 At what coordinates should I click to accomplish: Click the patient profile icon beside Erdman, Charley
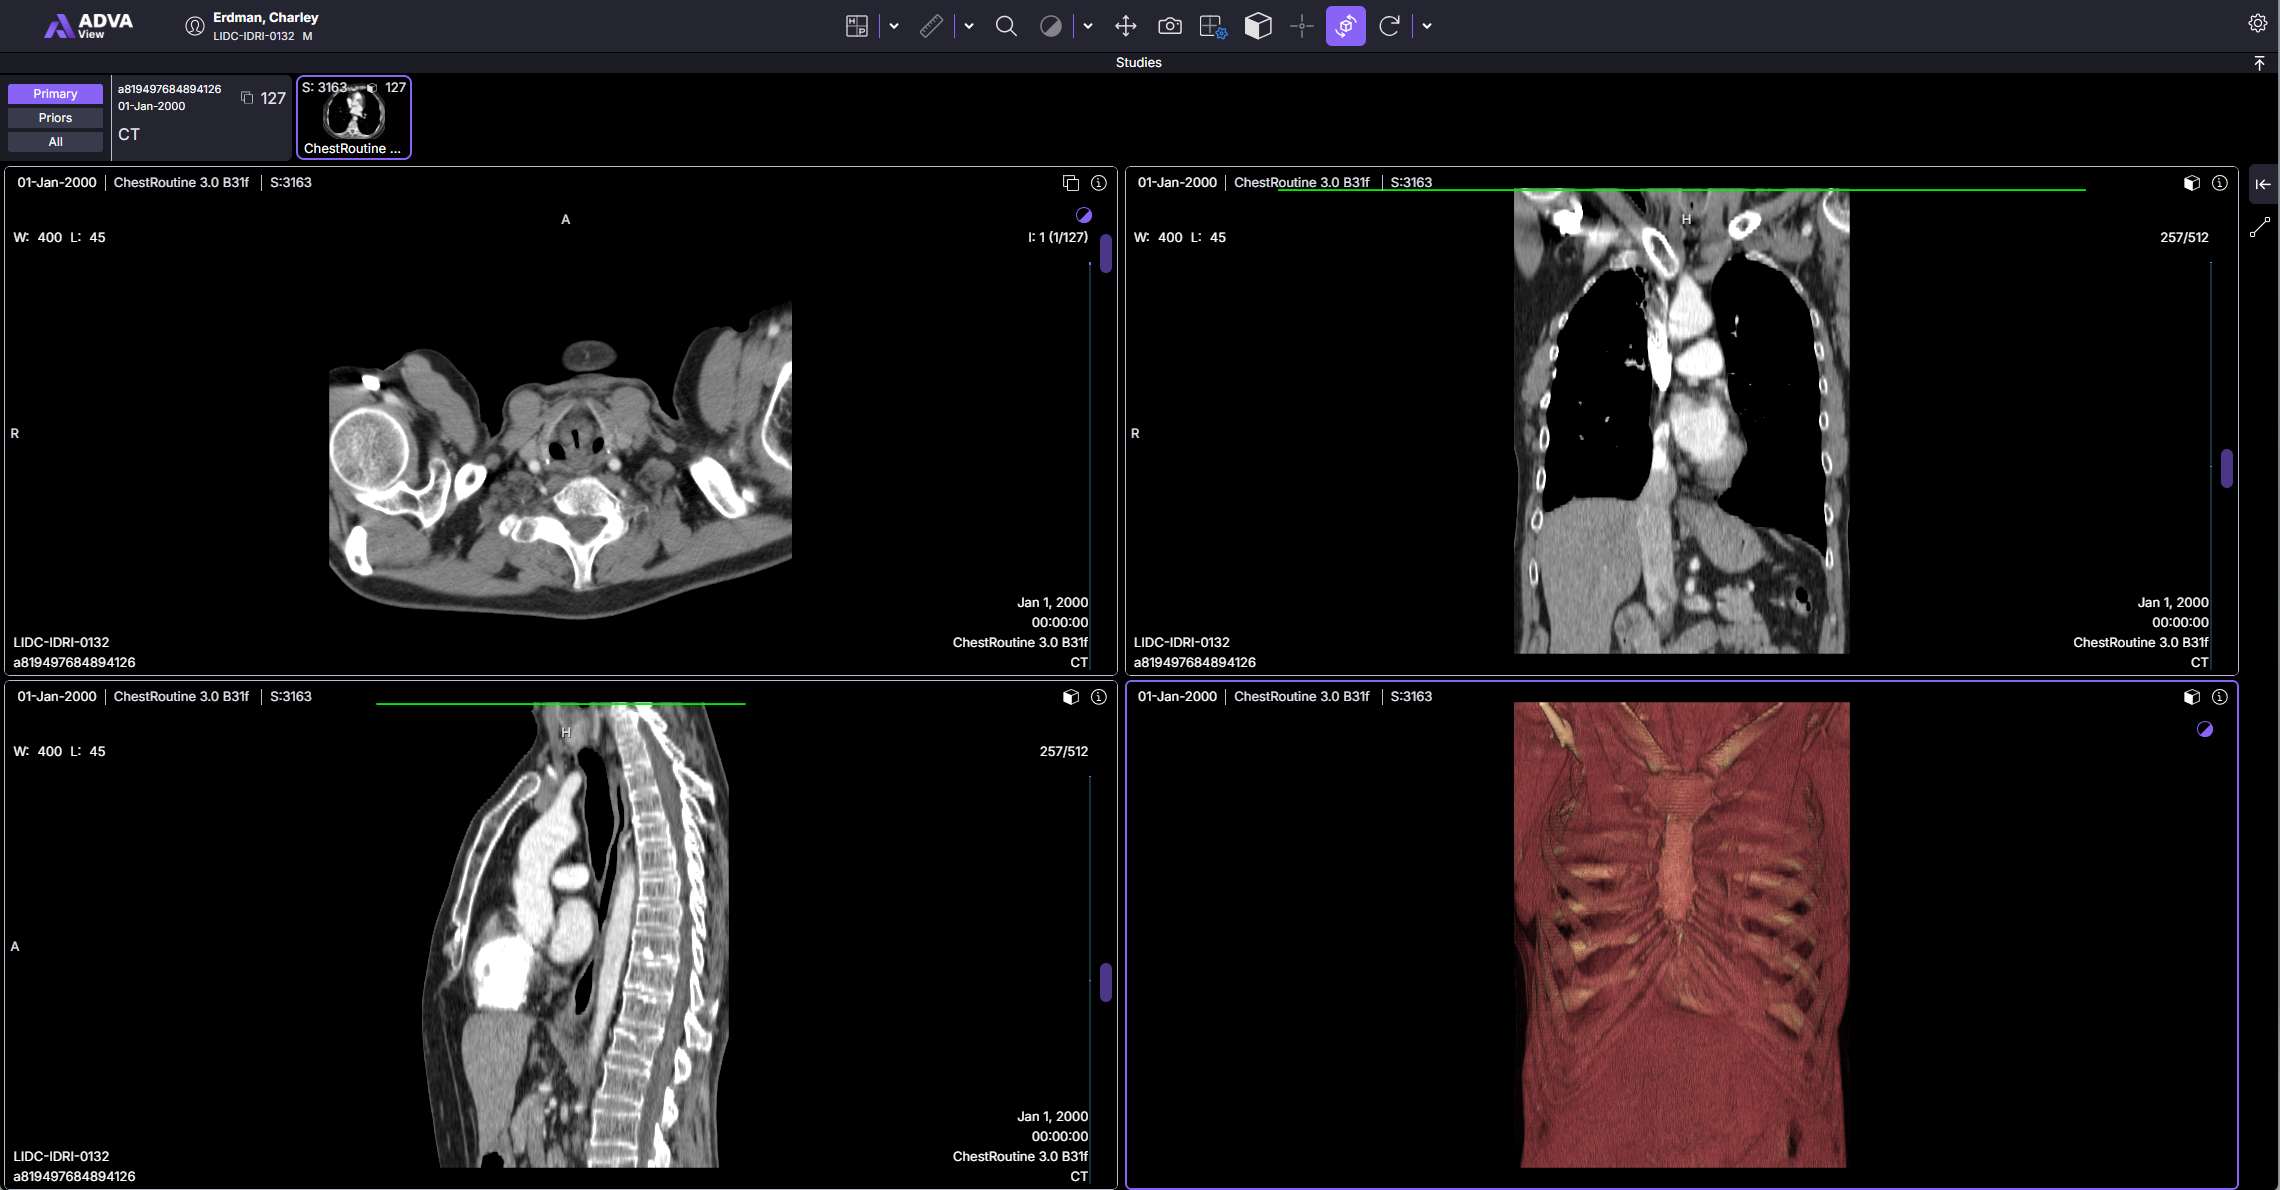195,26
